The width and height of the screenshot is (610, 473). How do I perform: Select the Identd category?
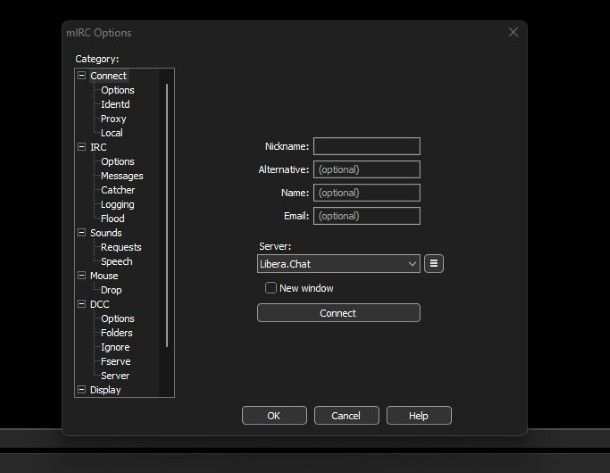coord(115,104)
